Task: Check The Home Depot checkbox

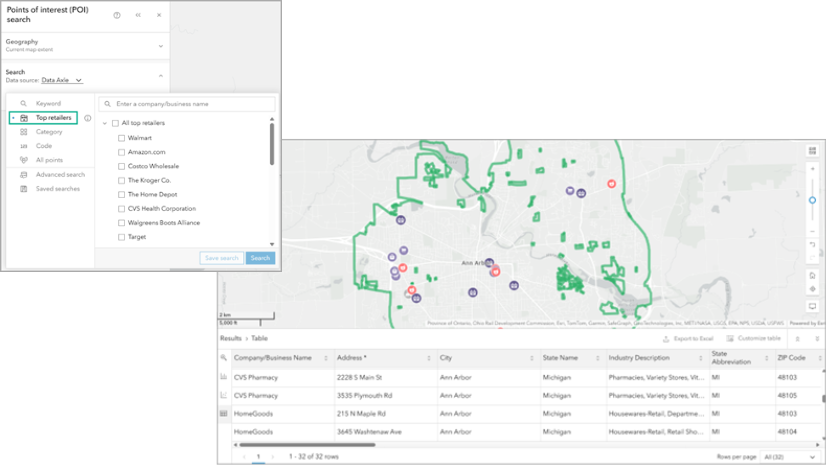Action: click(x=122, y=195)
